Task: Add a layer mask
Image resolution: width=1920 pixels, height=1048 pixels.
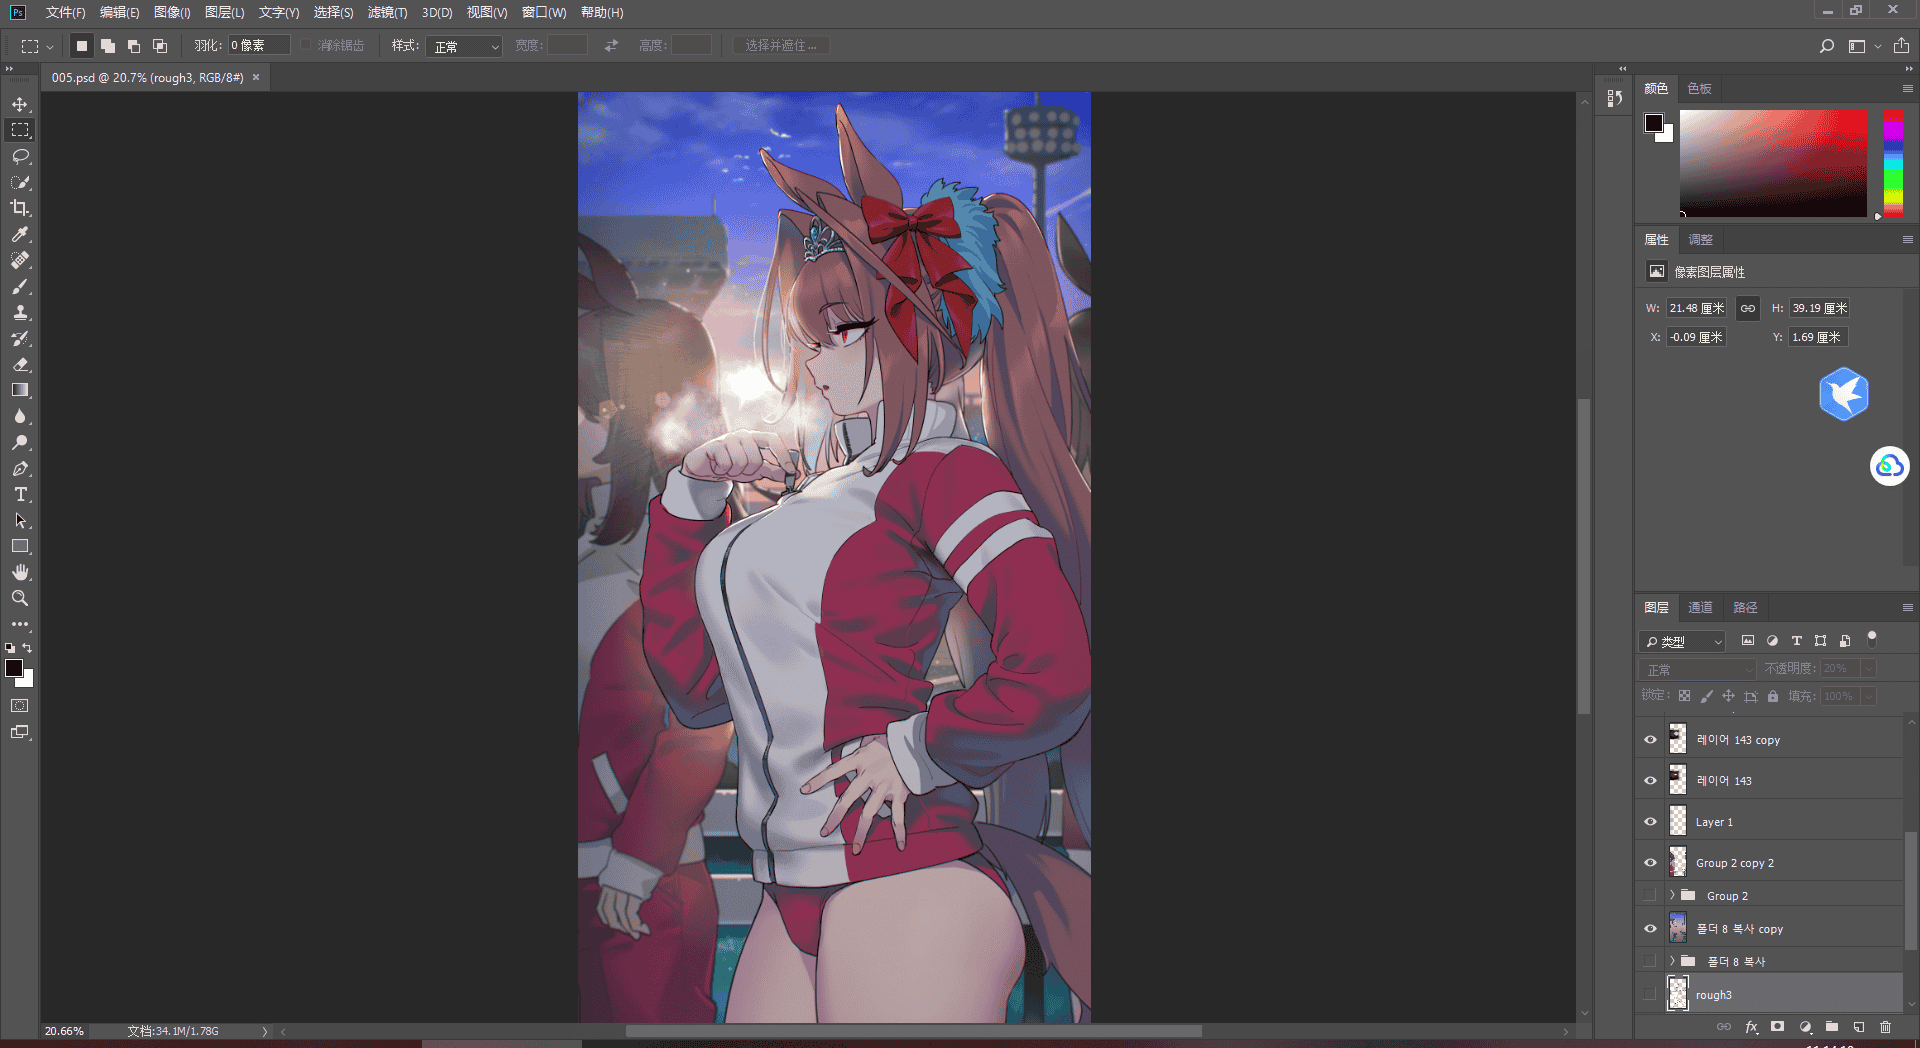Action: (1777, 1027)
